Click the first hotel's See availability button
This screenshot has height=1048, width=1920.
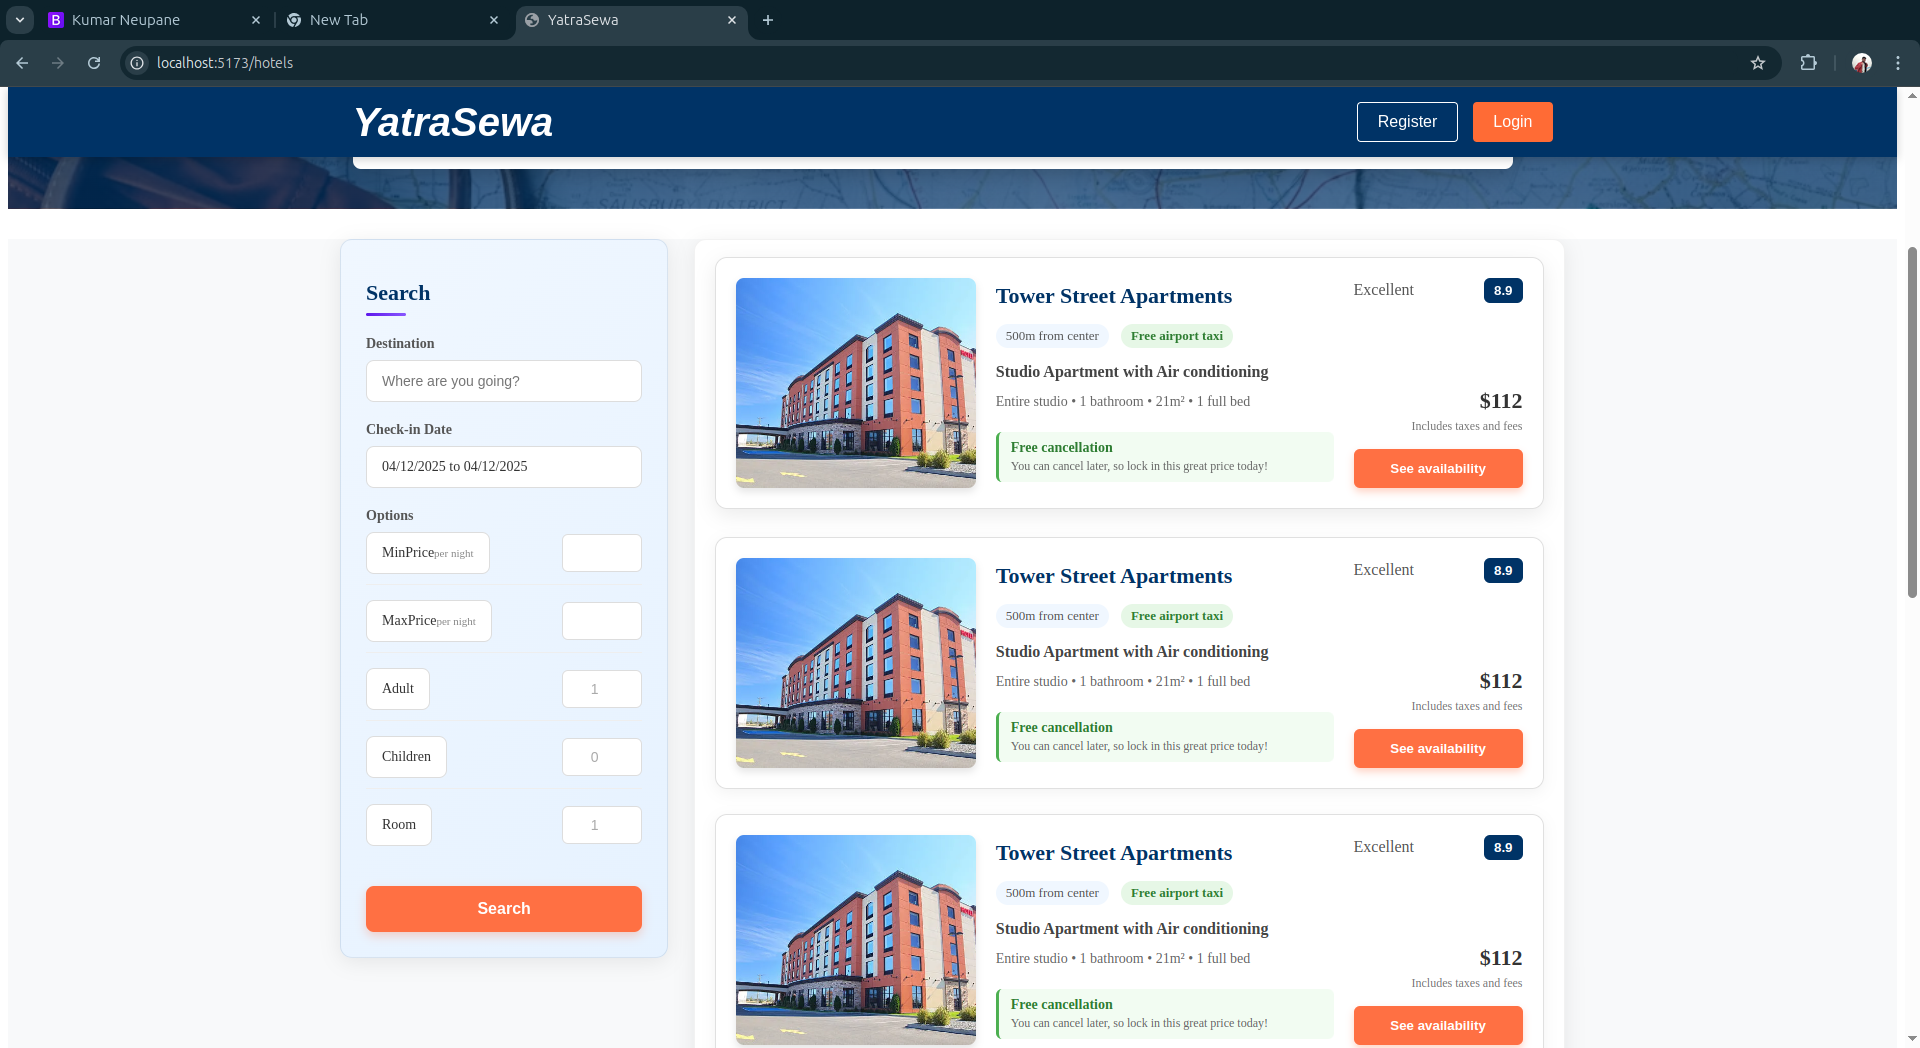tap(1437, 469)
